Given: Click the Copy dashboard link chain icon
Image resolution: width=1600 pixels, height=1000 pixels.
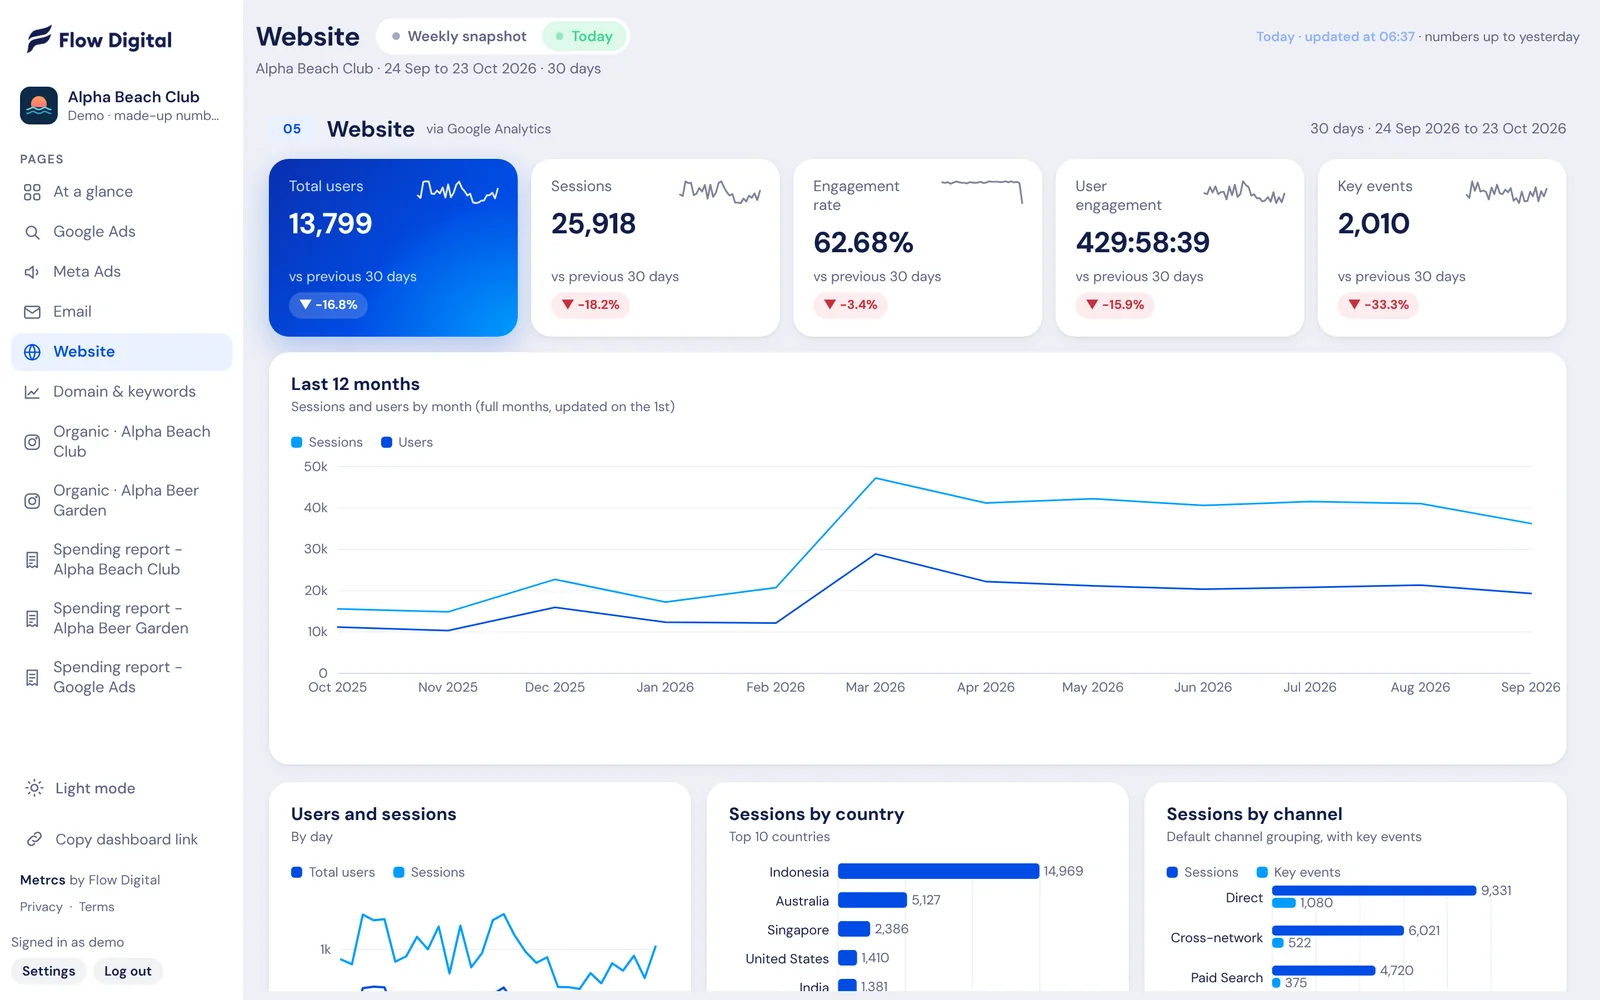Looking at the screenshot, I should pyautogui.click(x=34, y=839).
